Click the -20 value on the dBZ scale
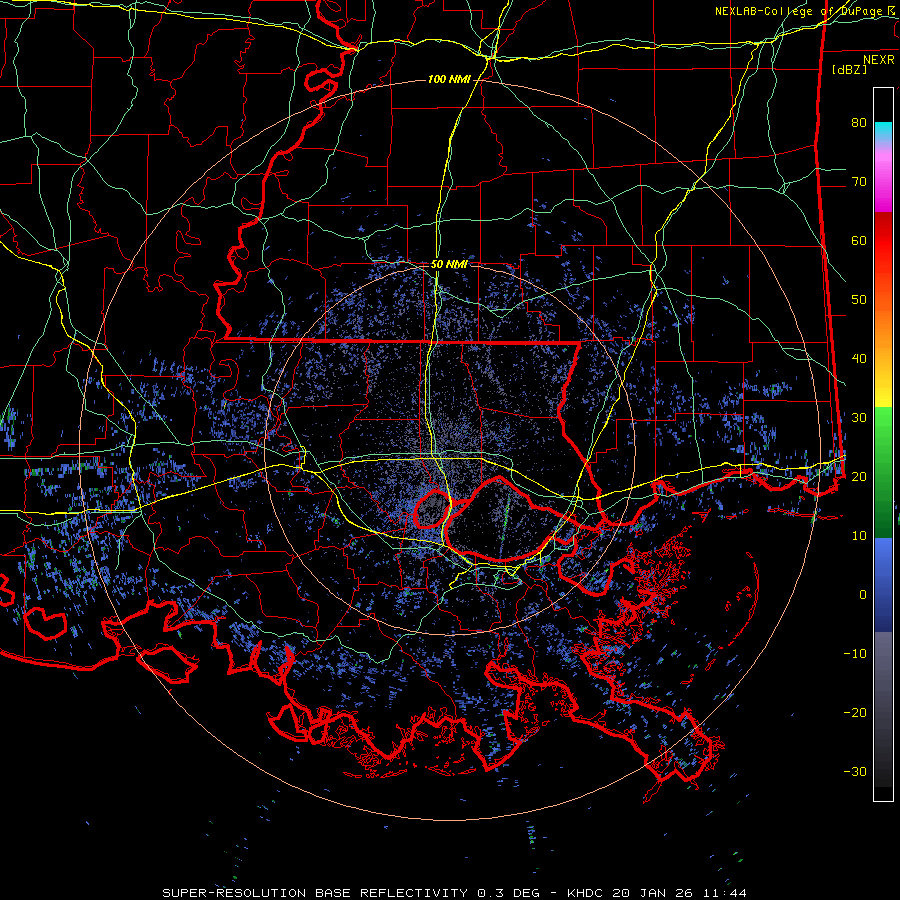The height and width of the screenshot is (900, 900). click(855, 712)
